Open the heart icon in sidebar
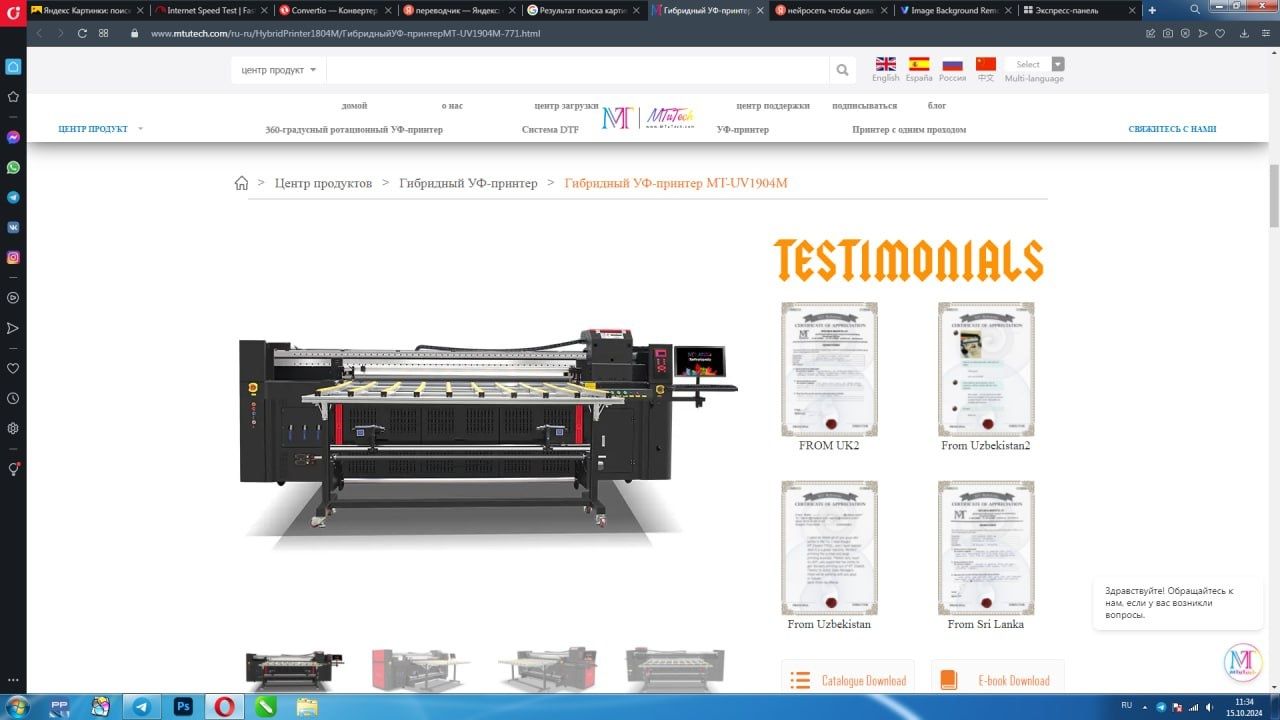 click(x=13, y=368)
